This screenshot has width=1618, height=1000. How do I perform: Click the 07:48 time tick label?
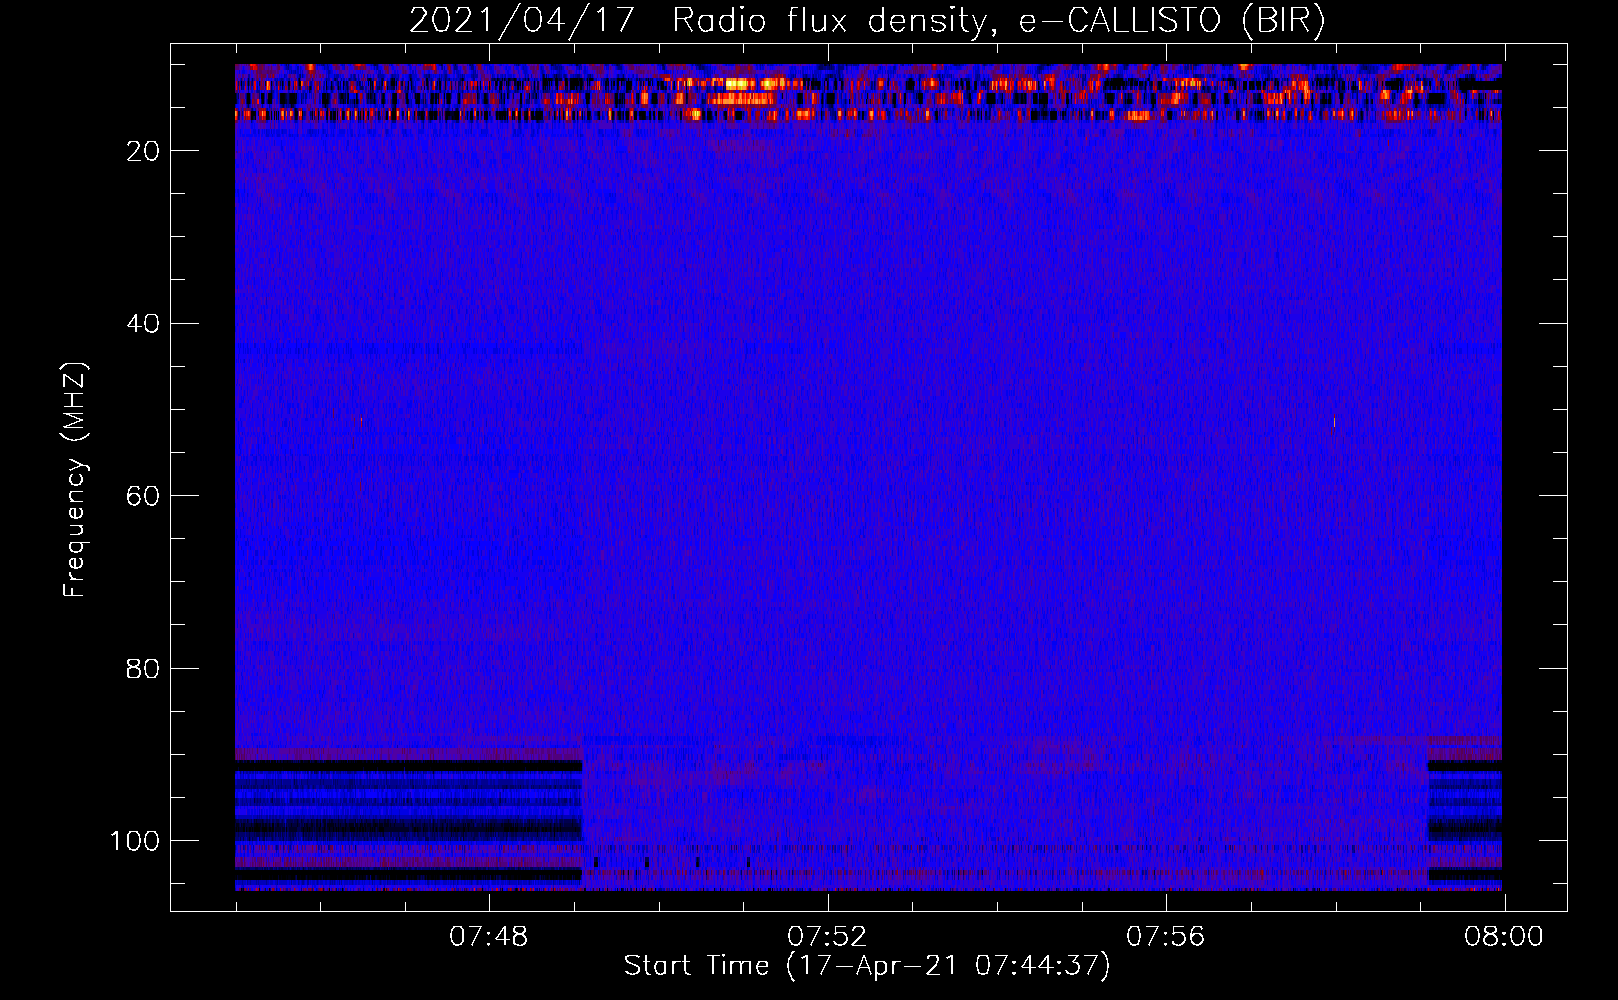point(489,937)
